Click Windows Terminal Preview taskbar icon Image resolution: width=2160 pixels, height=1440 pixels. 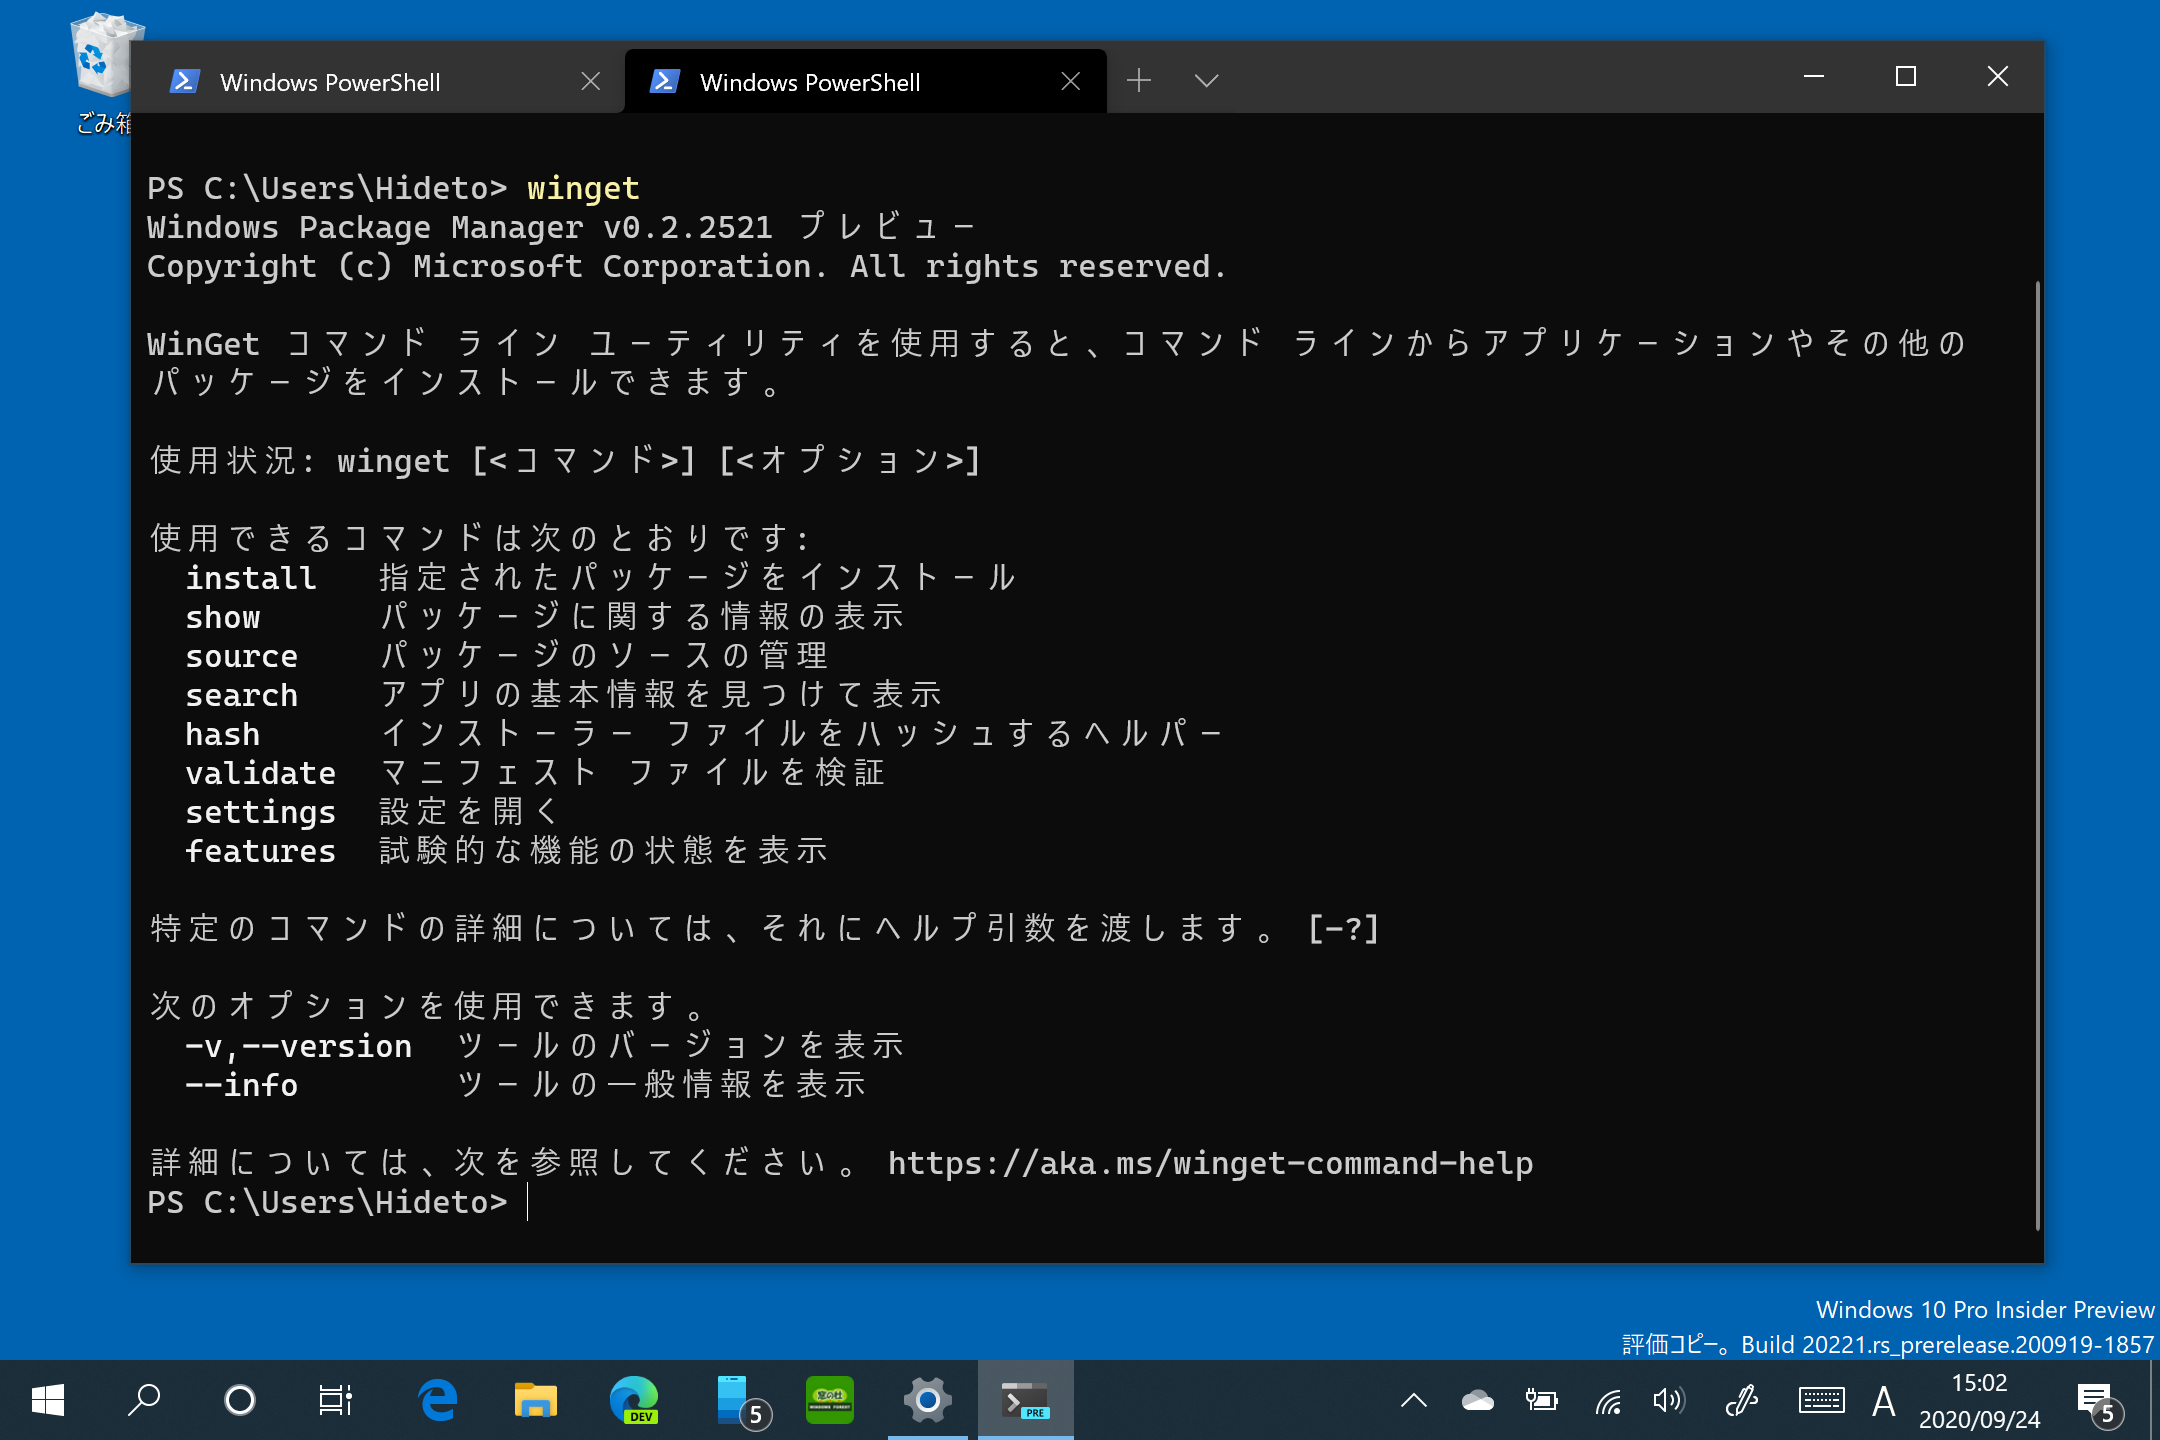pyautogui.click(x=1026, y=1400)
